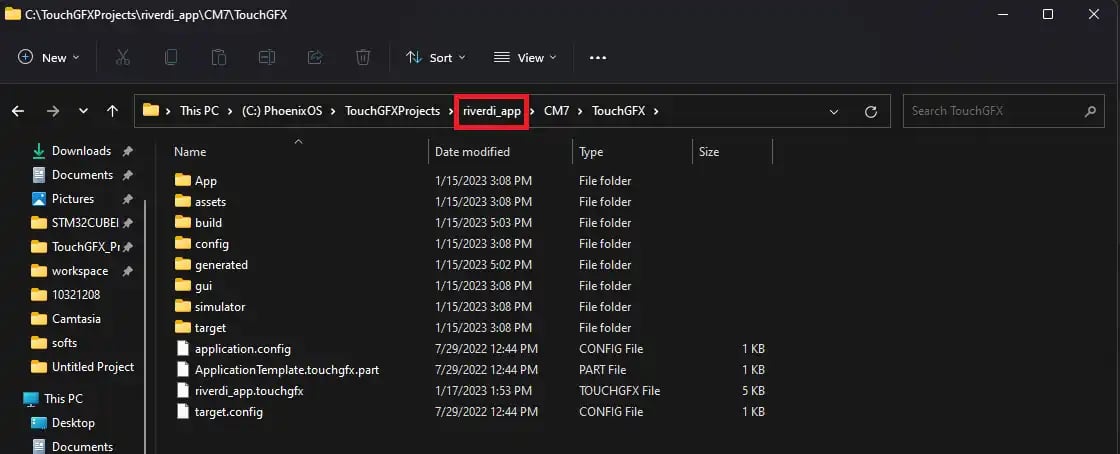Click the Rename icon in toolbar
This screenshot has width=1120, height=454.
pyautogui.click(x=267, y=58)
